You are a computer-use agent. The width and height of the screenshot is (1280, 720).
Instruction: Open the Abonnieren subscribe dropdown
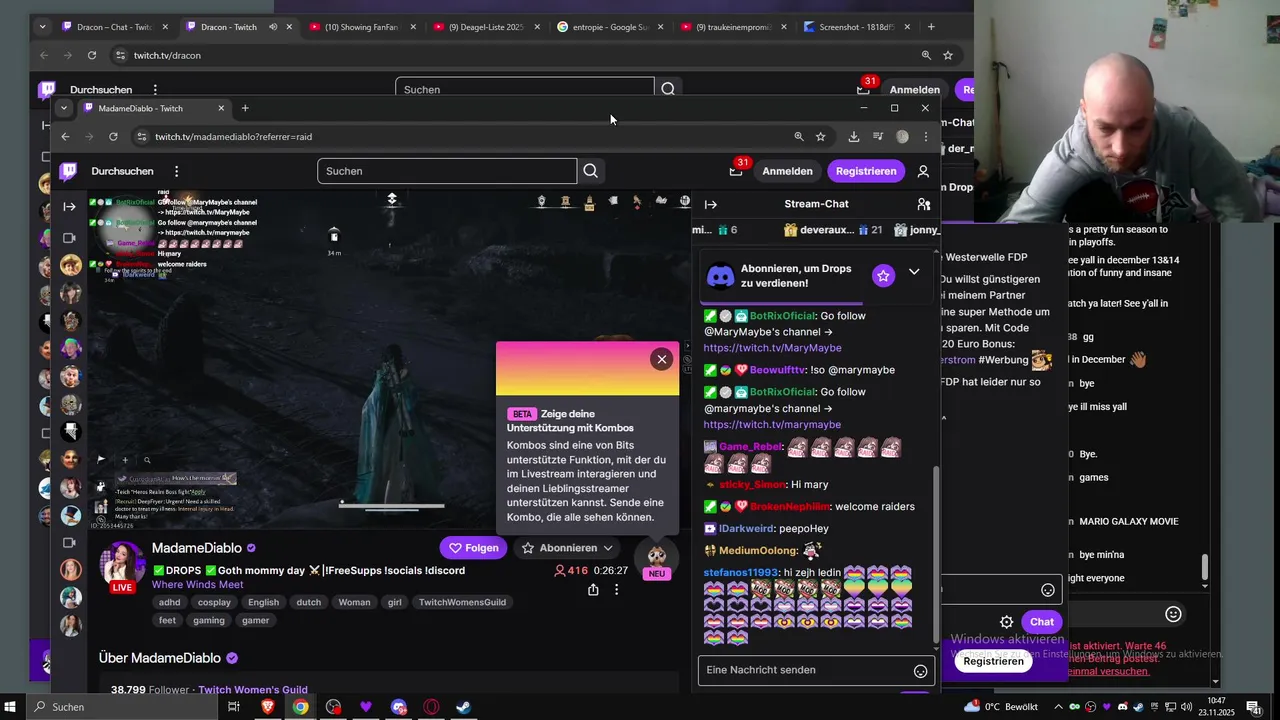(x=568, y=548)
